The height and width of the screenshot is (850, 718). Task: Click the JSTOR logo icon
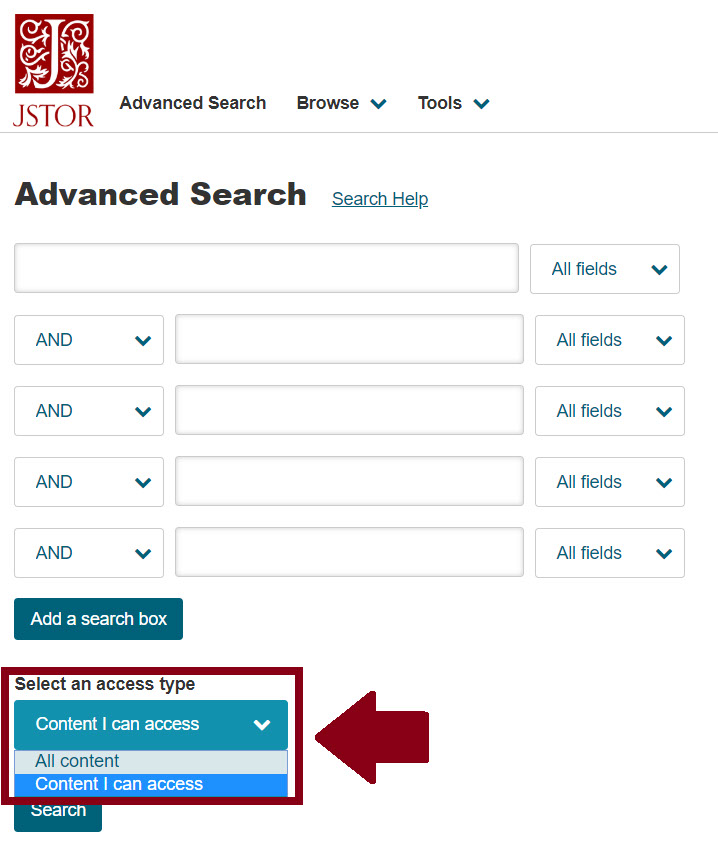pos(54,70)
